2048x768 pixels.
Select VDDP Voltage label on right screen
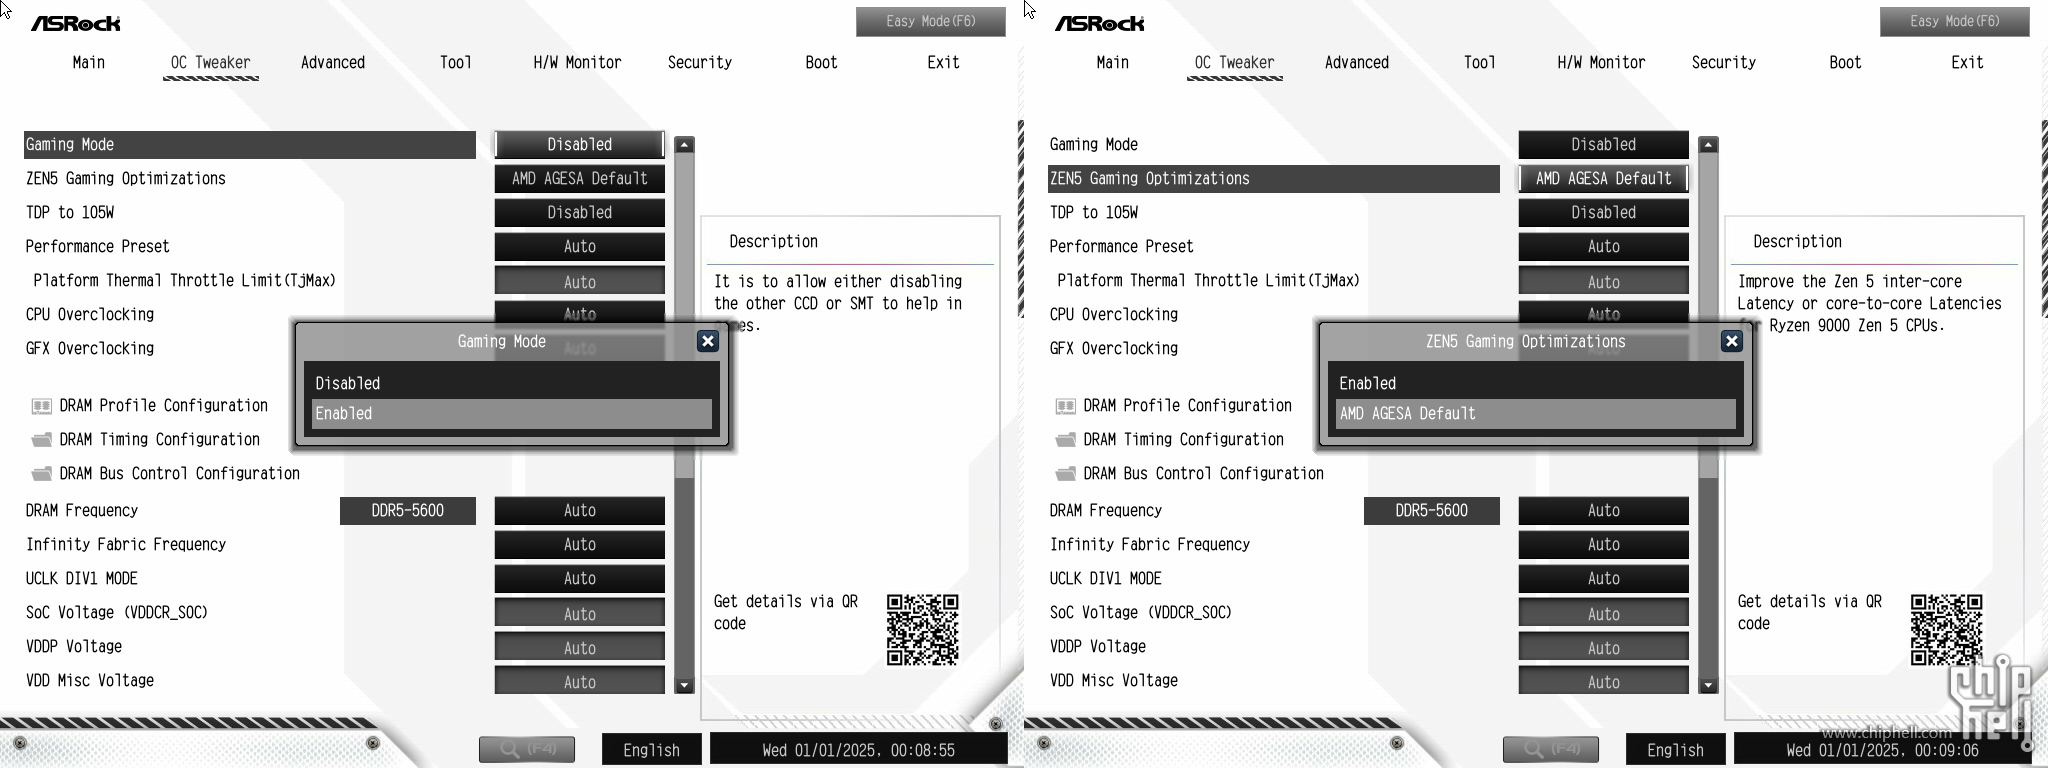pos(1098,647)
